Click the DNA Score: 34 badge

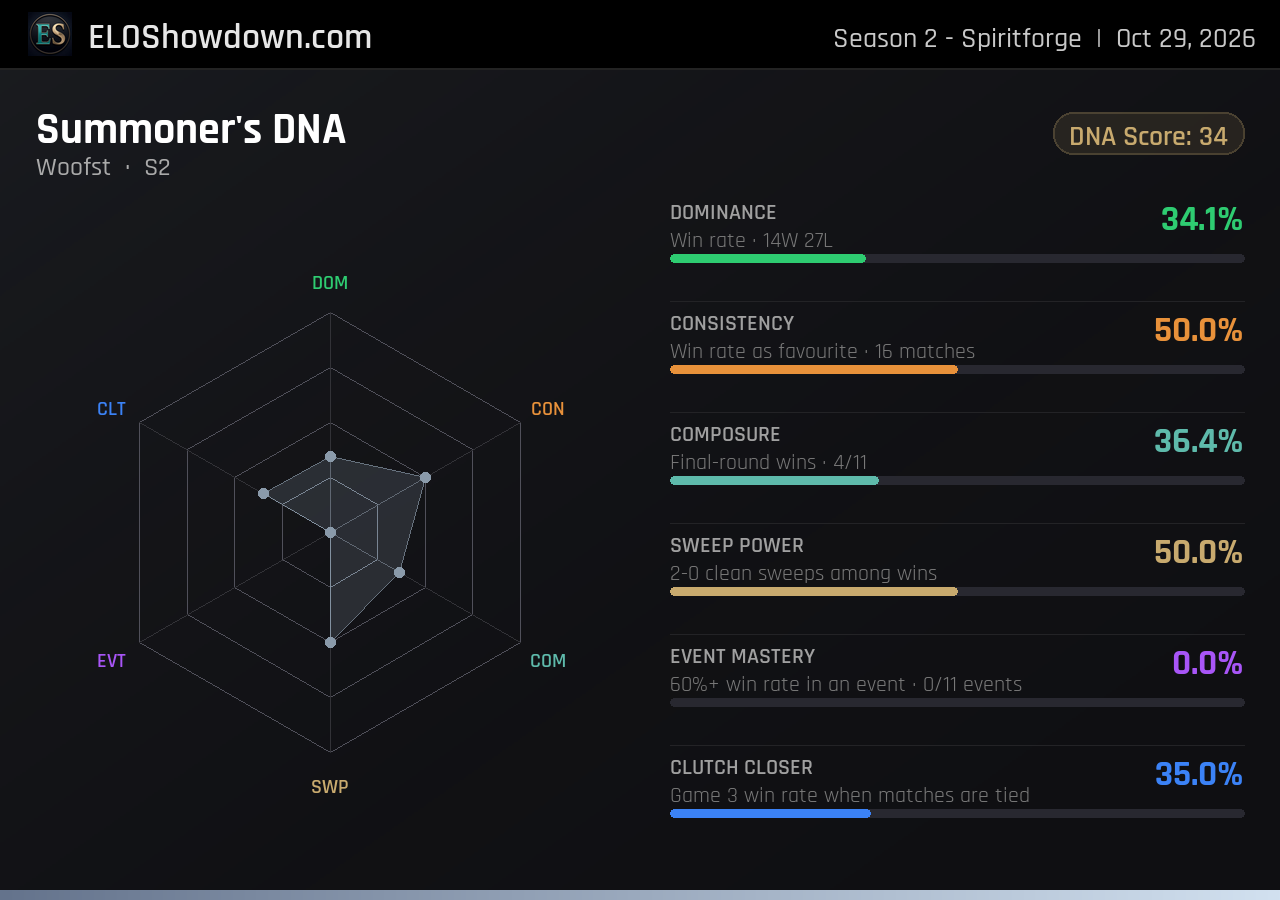(x=1148, y=134)
